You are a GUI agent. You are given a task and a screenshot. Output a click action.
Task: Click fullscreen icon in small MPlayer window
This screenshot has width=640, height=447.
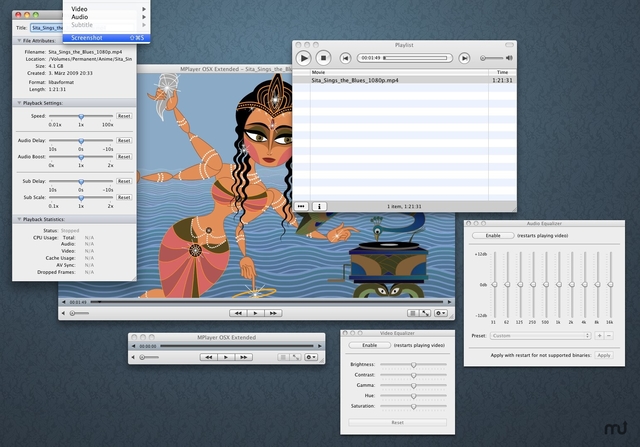296,357
